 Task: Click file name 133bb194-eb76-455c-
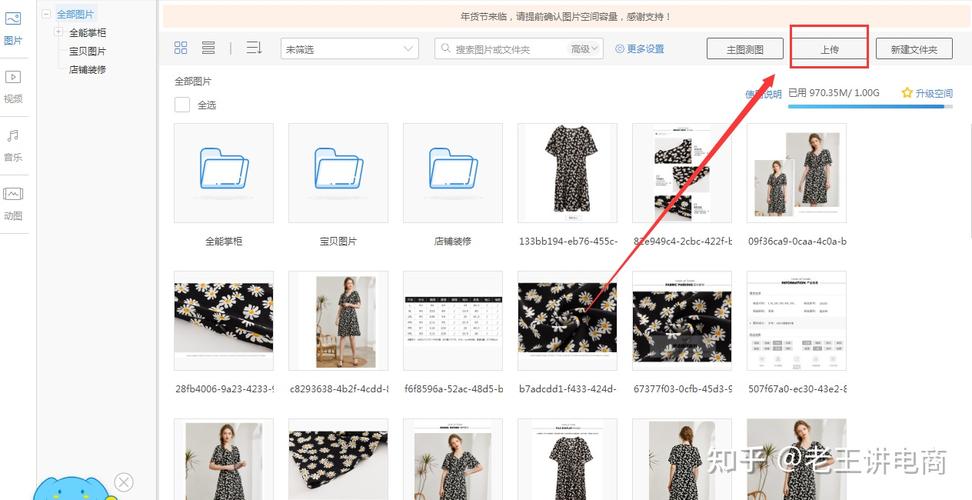pyautogui.click(x=568, y=241)
